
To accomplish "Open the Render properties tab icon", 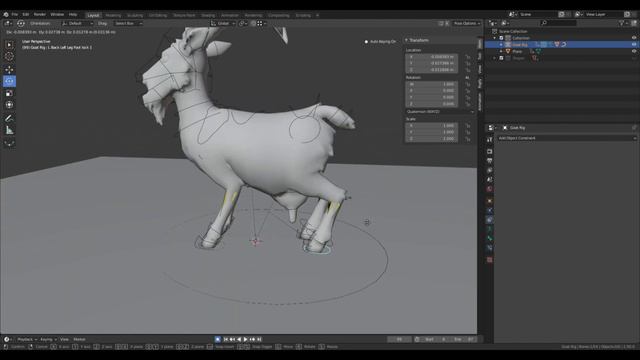I will 489,151.
